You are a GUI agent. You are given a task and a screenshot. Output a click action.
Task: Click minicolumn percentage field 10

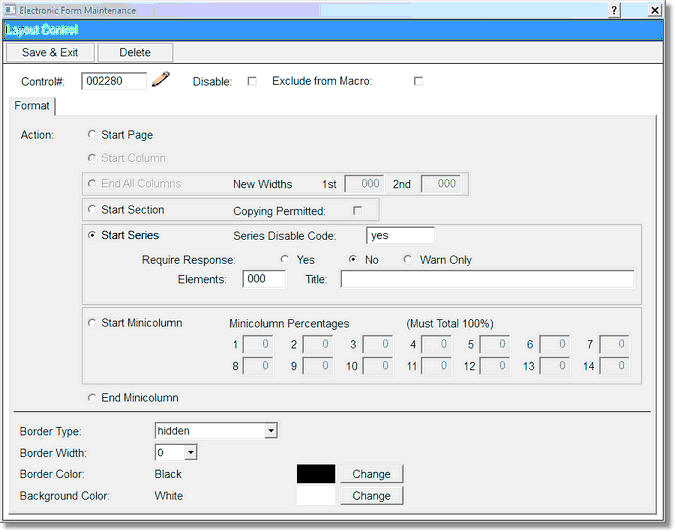coord(378,366)
